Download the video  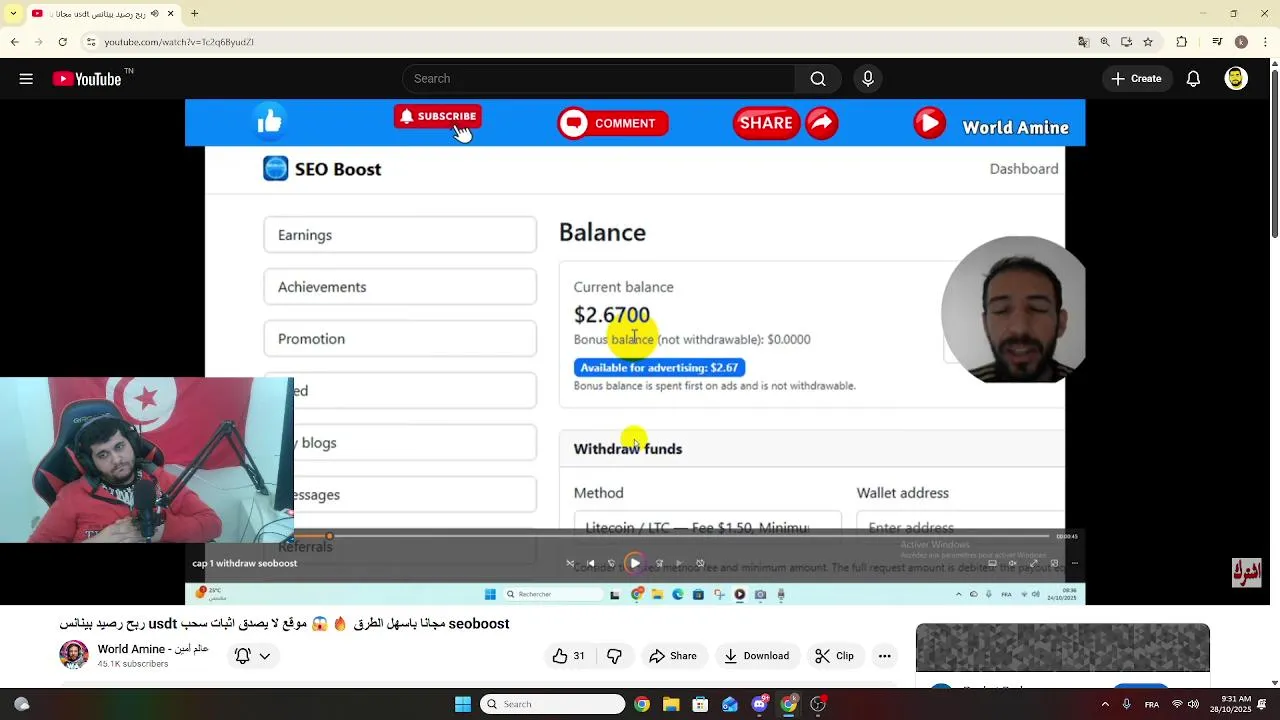(x=757, y=656)
